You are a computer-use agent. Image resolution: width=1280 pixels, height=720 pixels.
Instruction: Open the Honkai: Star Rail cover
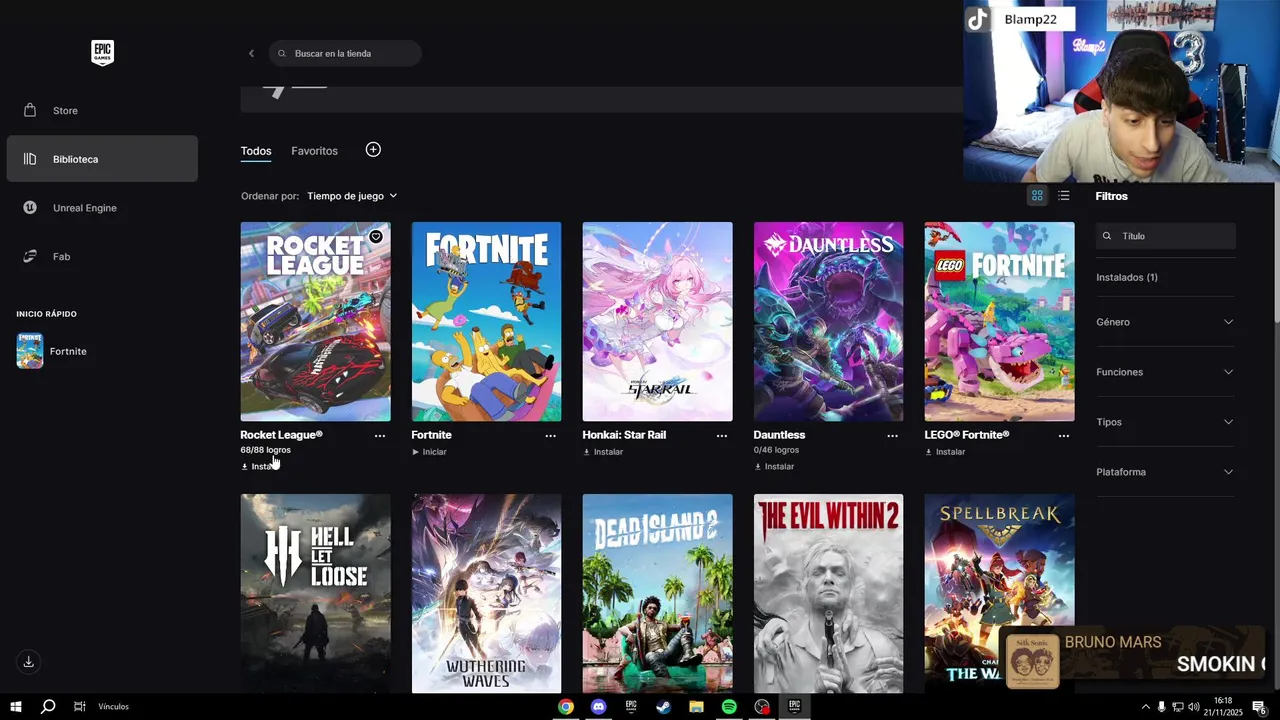click(x=657, y=321)
